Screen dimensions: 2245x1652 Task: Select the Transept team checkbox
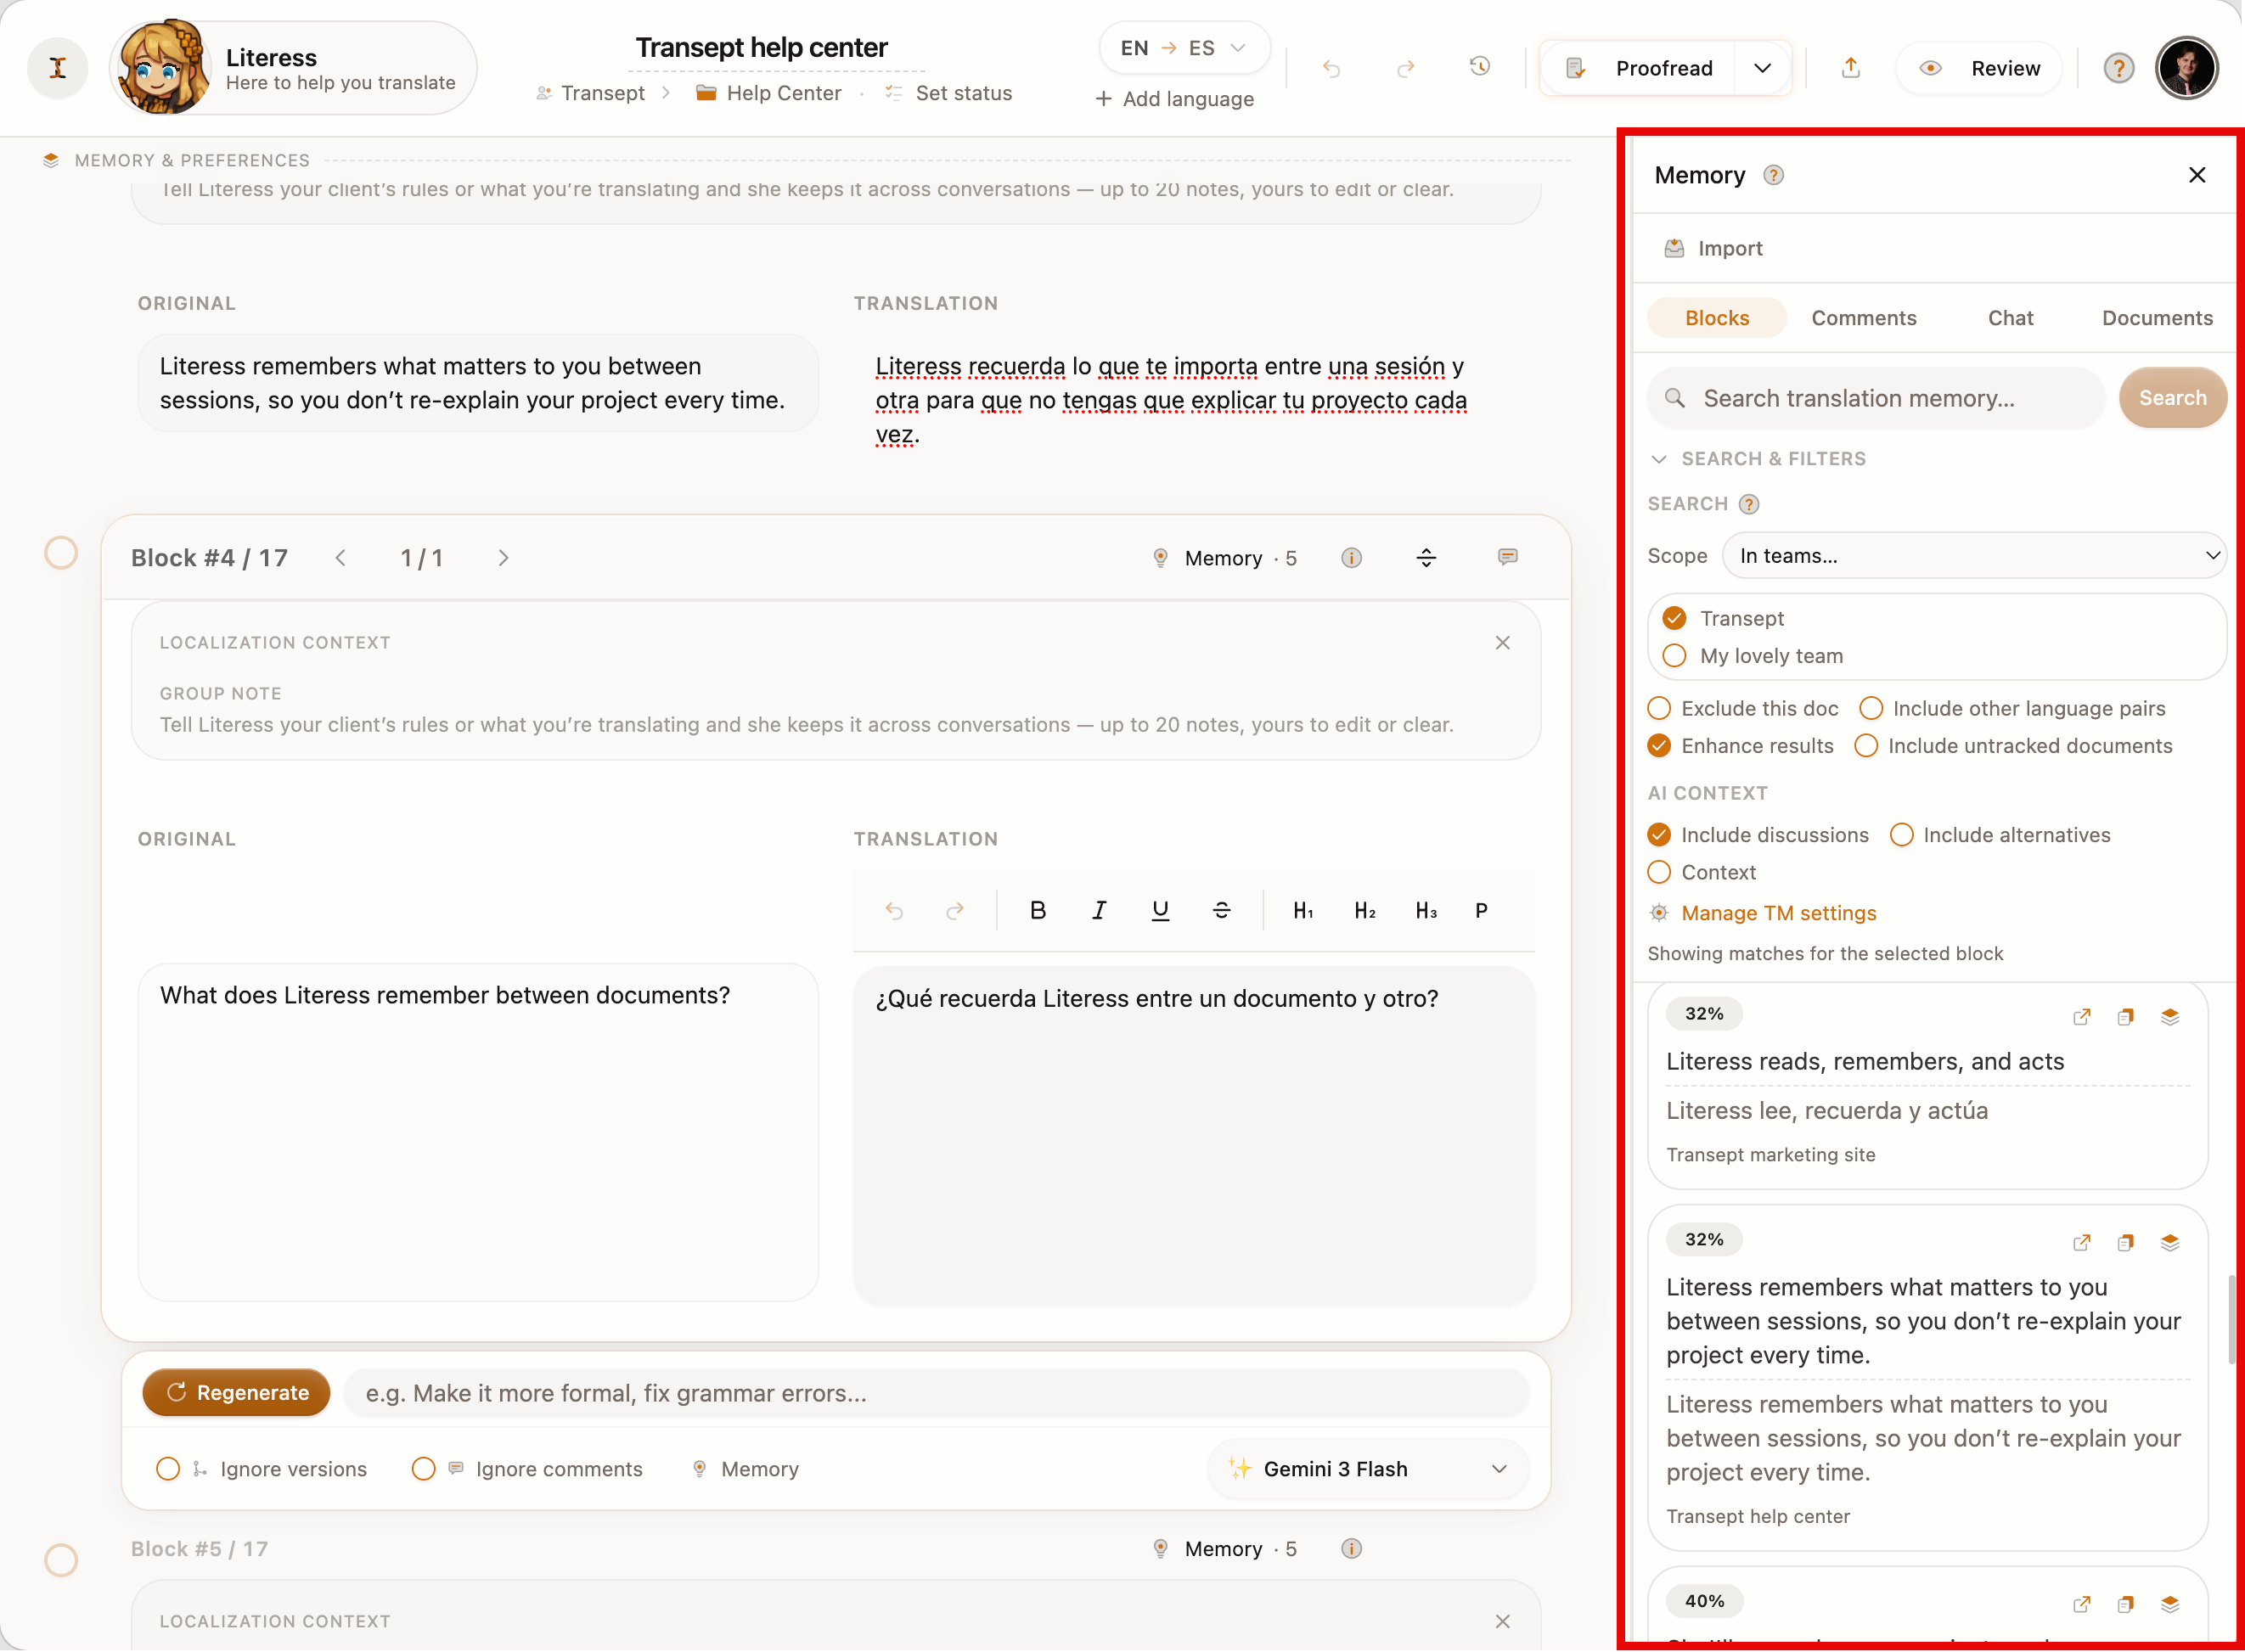click(1674, 618)
